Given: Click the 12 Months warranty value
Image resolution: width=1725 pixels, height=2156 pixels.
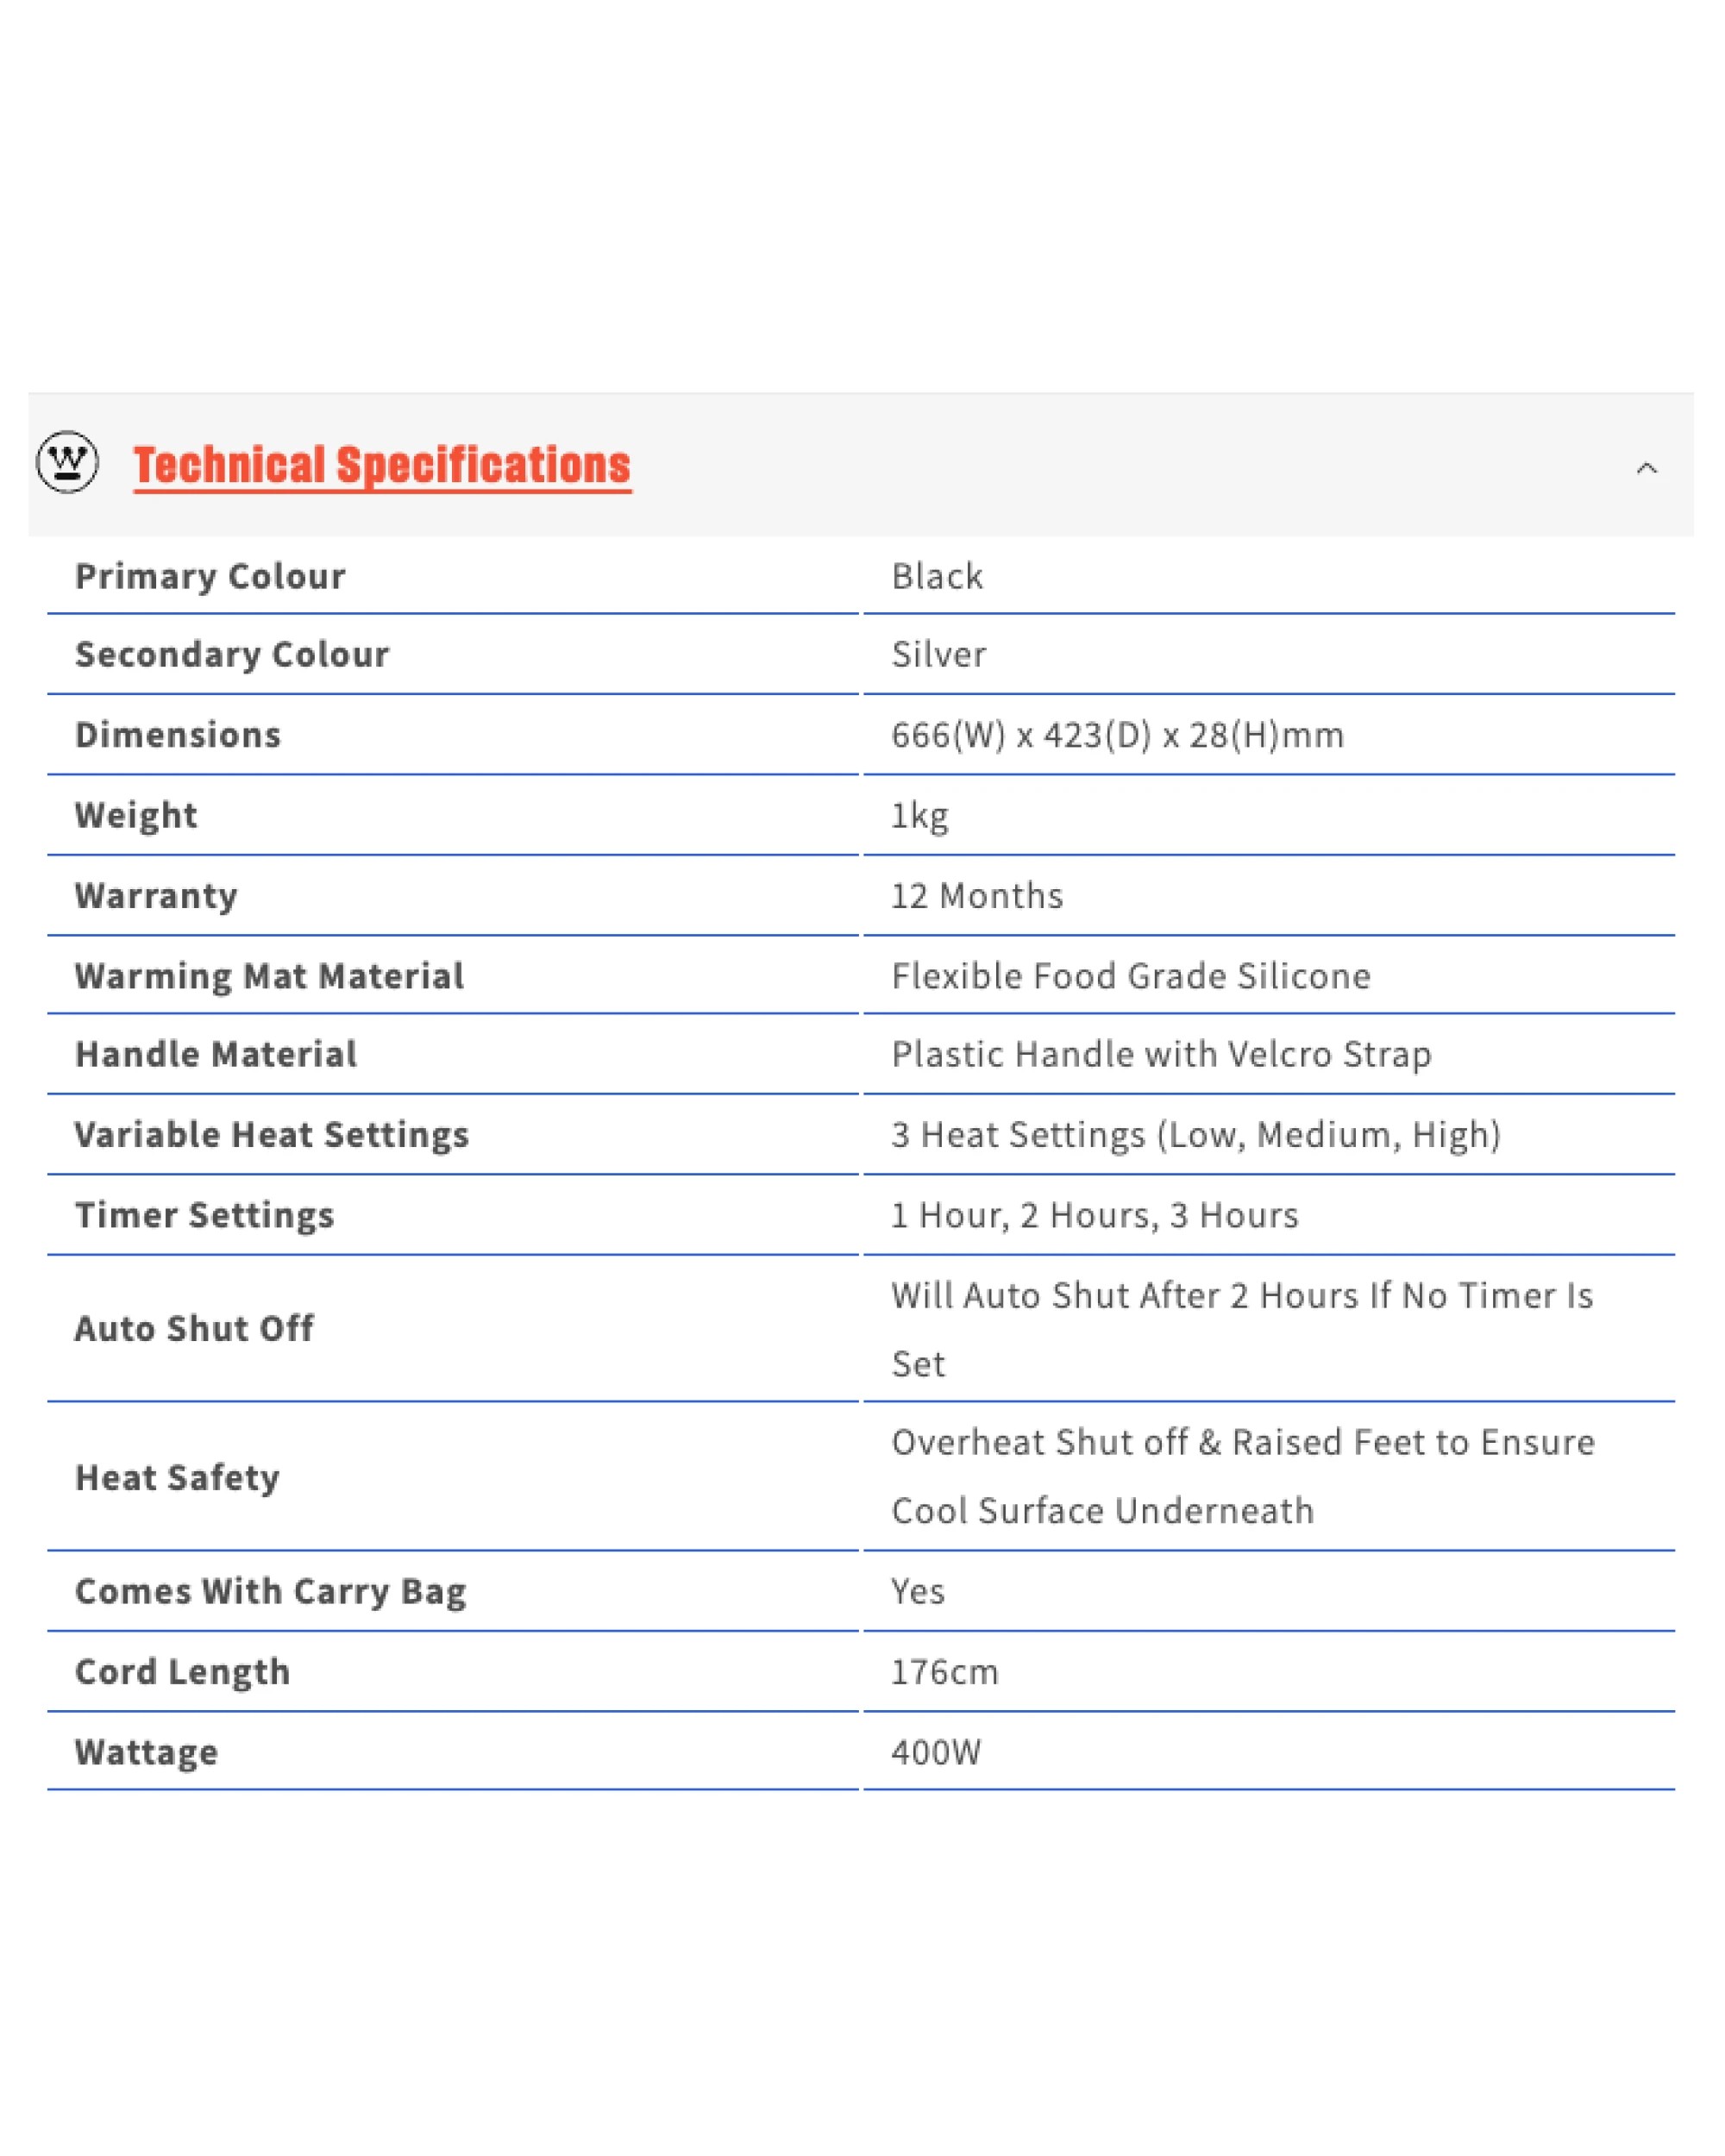Looking at the screenshot, I should pyautogui.click(x=976, y=895).
